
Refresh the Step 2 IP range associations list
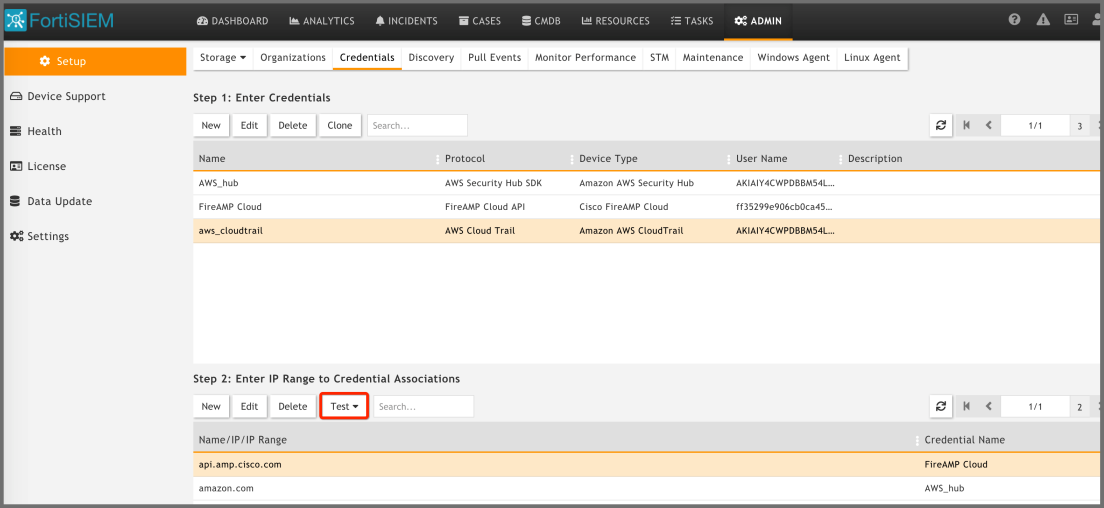(941, 406)
